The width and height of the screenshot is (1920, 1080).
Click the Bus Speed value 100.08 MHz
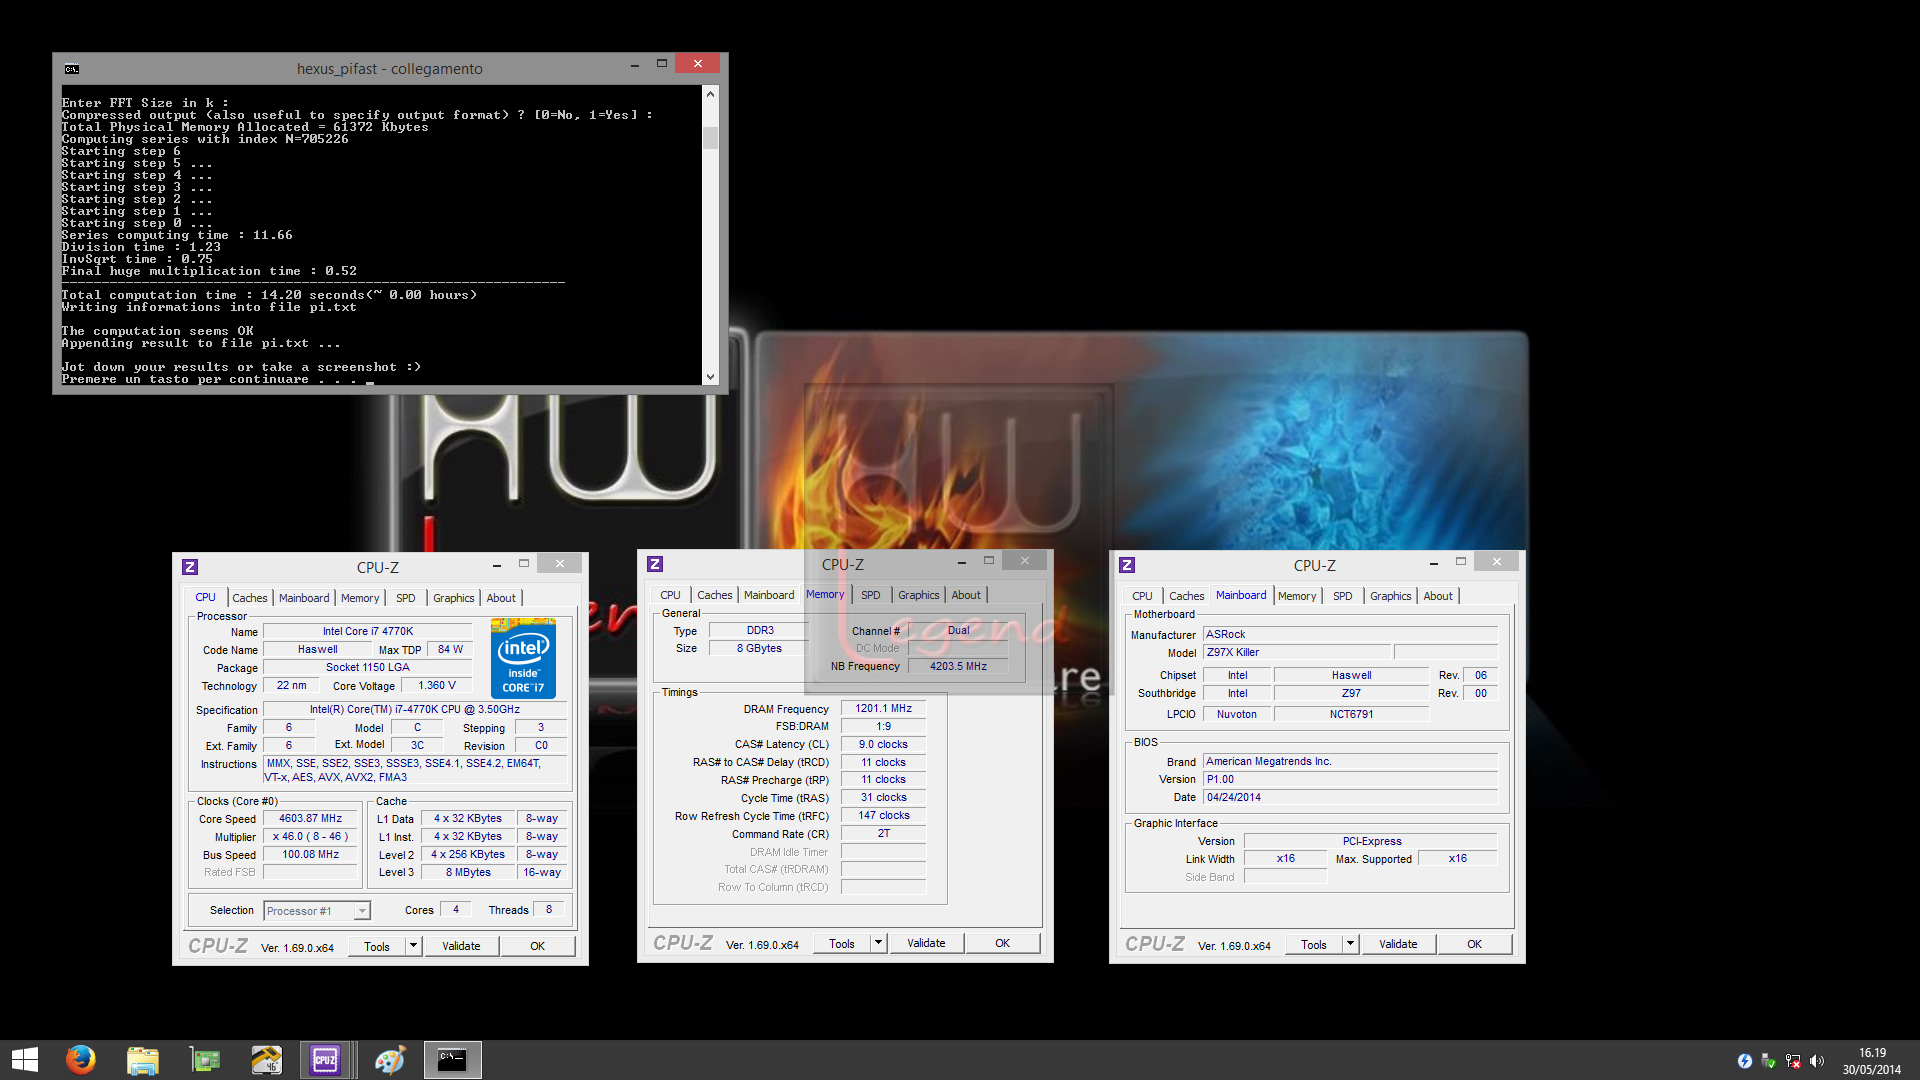310,854
